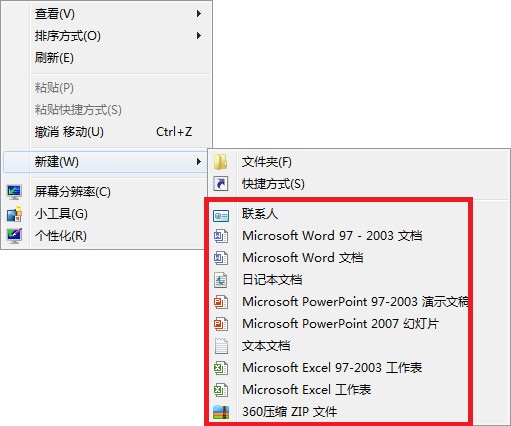This screenshot has height=426, width=511.
Task: Click the shortcut arrow icon beside 快捷方式(S)
Action: click(221, 184)
